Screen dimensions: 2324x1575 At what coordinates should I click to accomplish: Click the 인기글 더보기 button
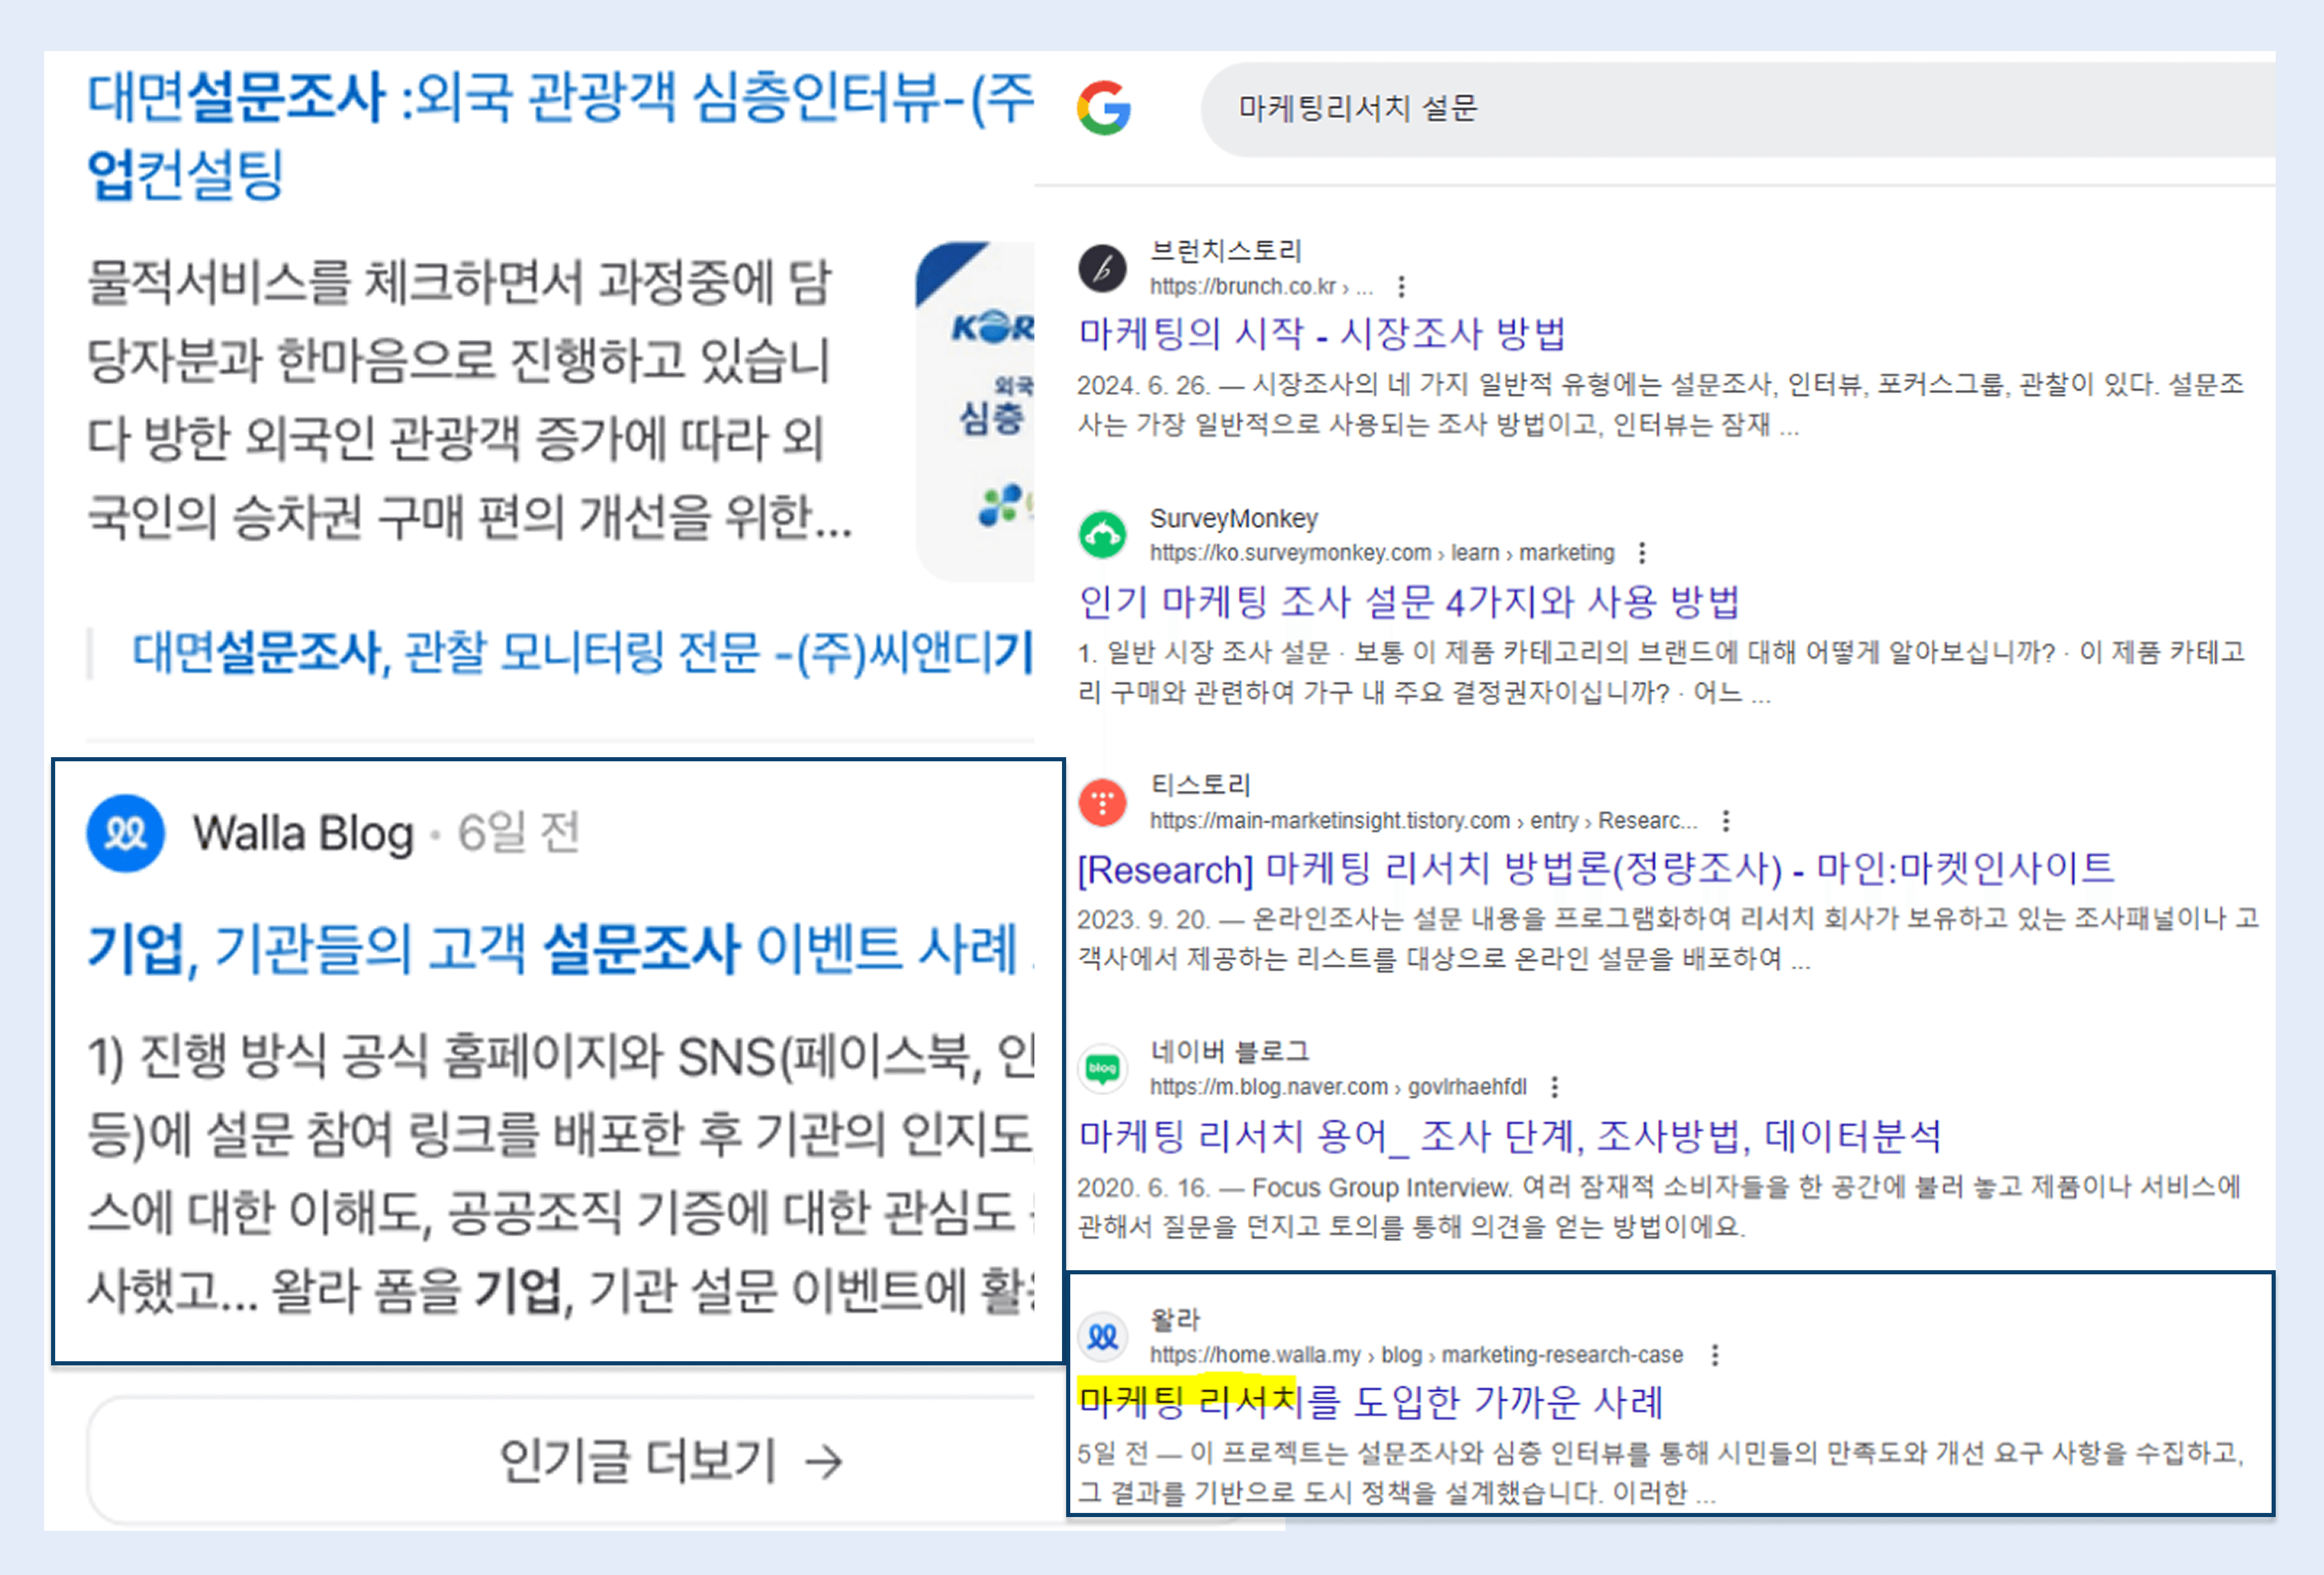click(670, 1461)
